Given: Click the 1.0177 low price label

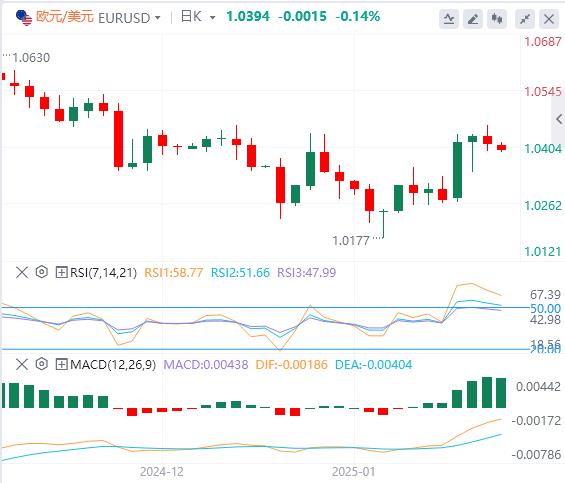Looking at the screenshot, I should [351, 240].
